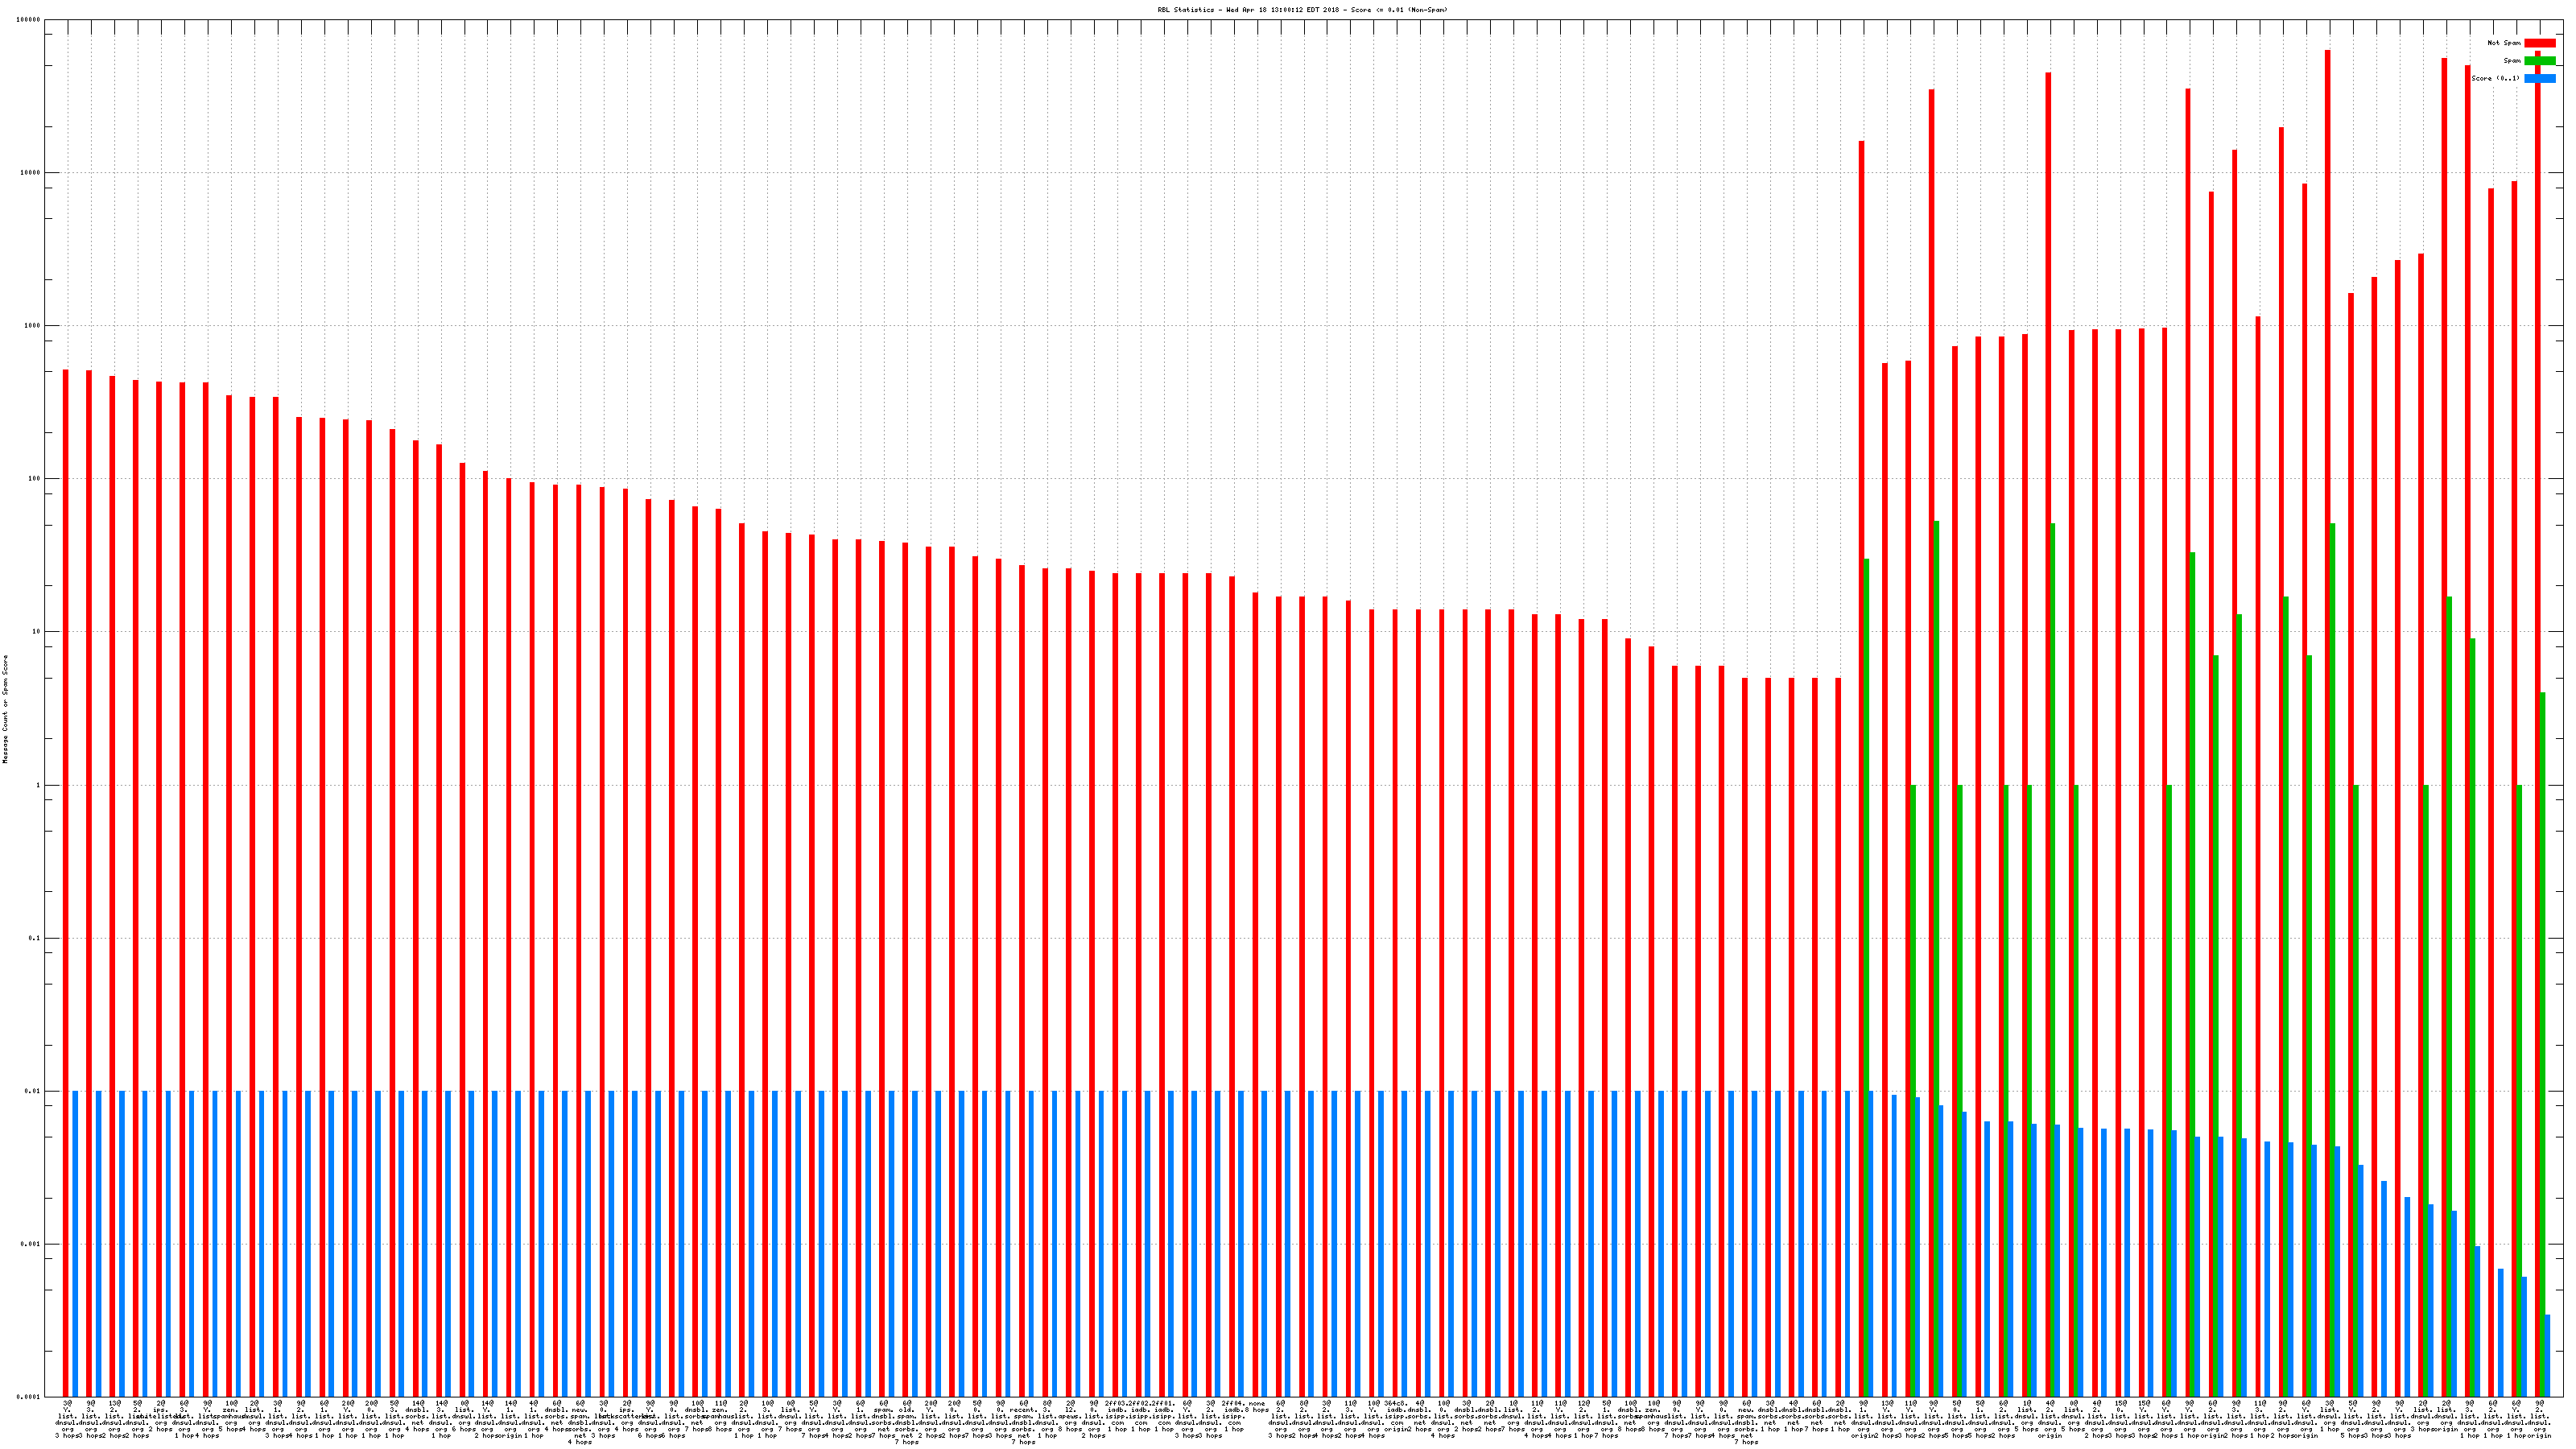
Task: Click the 10 y-axis tick label
Action: click(36, 632)
